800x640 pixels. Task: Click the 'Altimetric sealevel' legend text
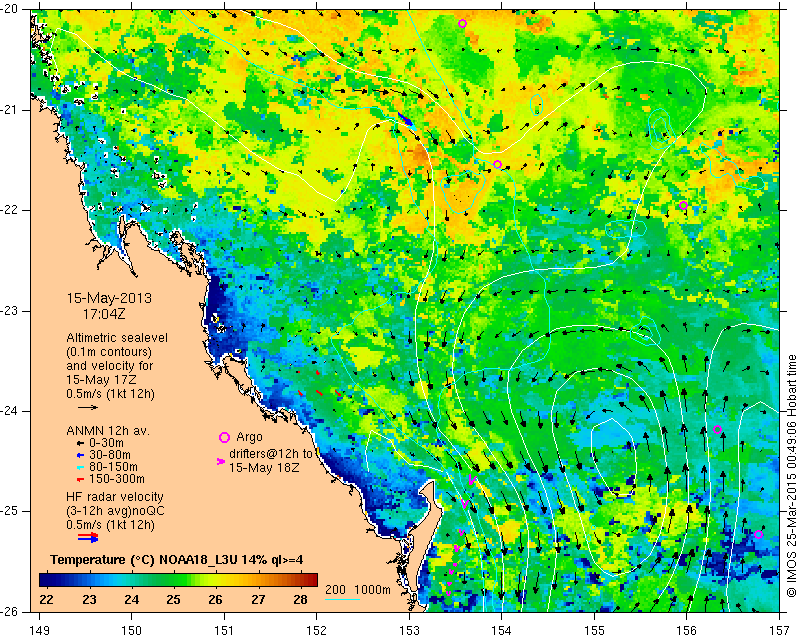click(117, 338)
